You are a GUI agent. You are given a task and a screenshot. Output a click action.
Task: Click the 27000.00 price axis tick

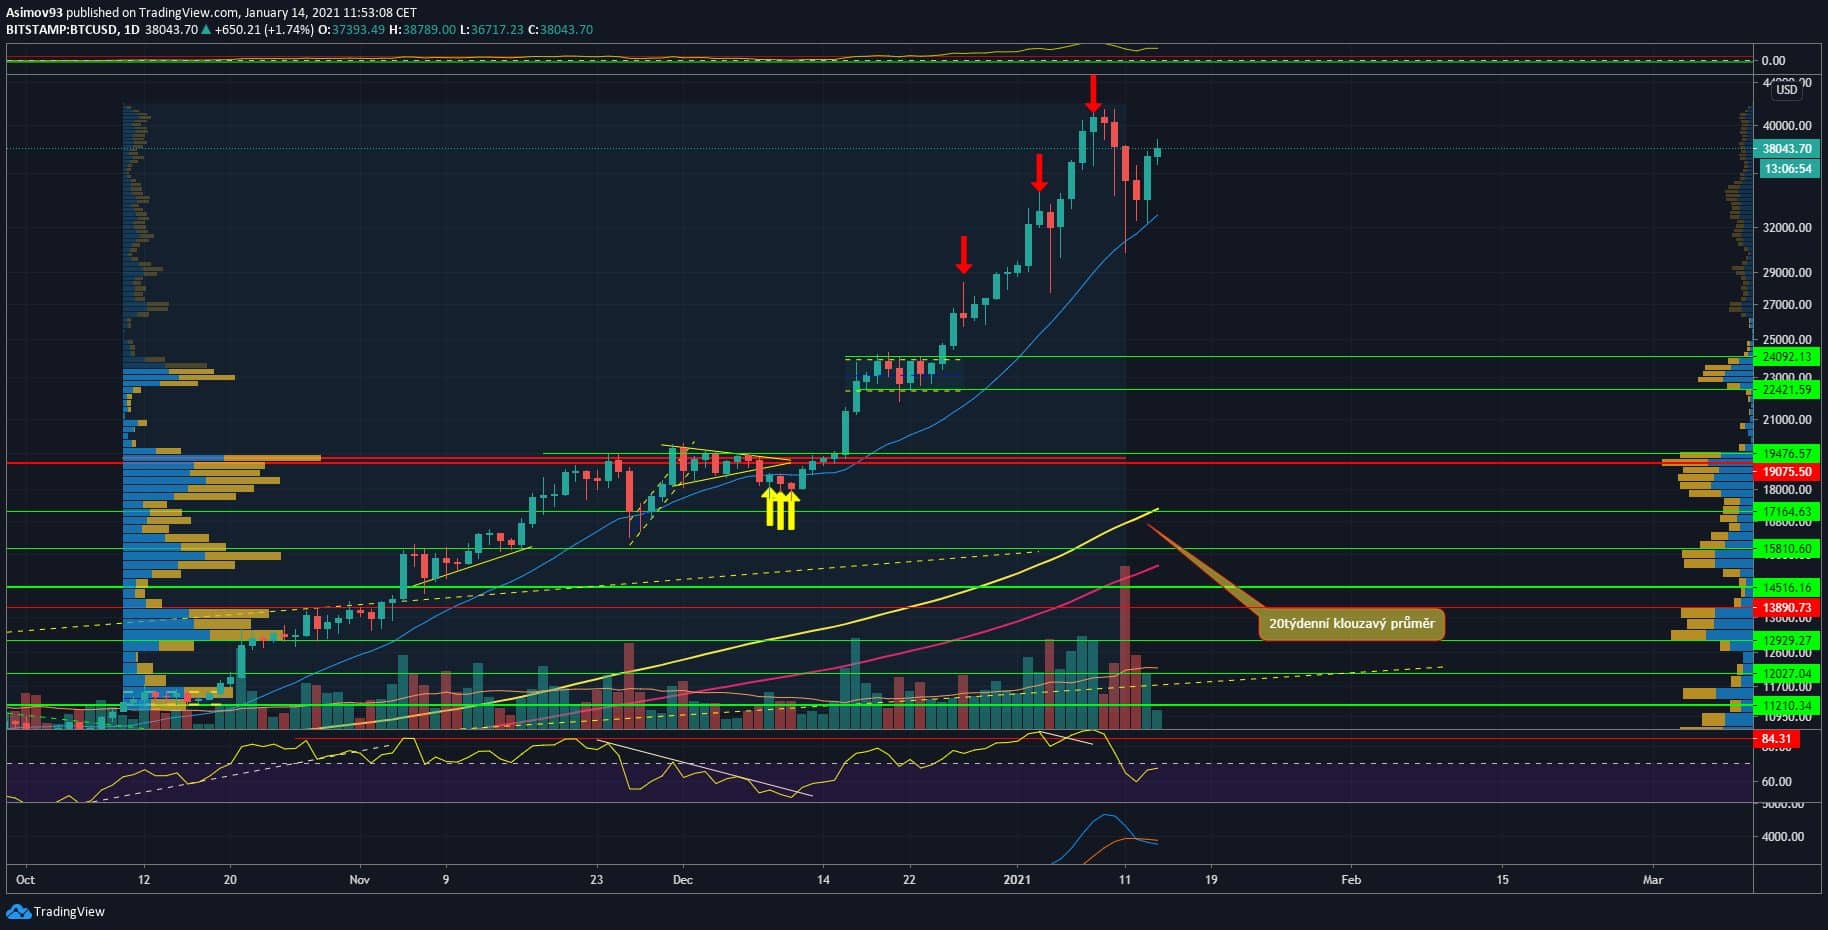click(x=1787, y=305)
